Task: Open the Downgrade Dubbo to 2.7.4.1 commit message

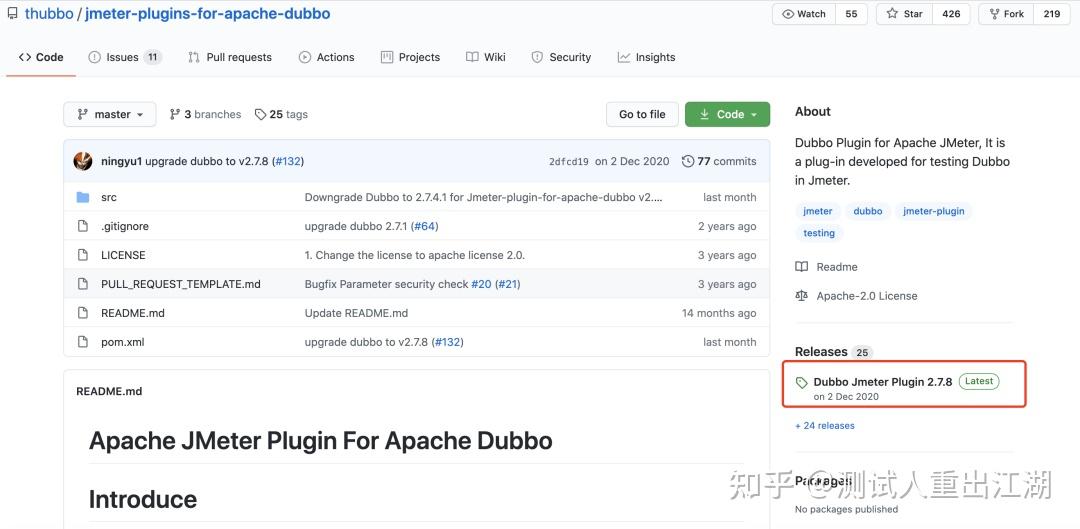Action: (x=484, y=197)
